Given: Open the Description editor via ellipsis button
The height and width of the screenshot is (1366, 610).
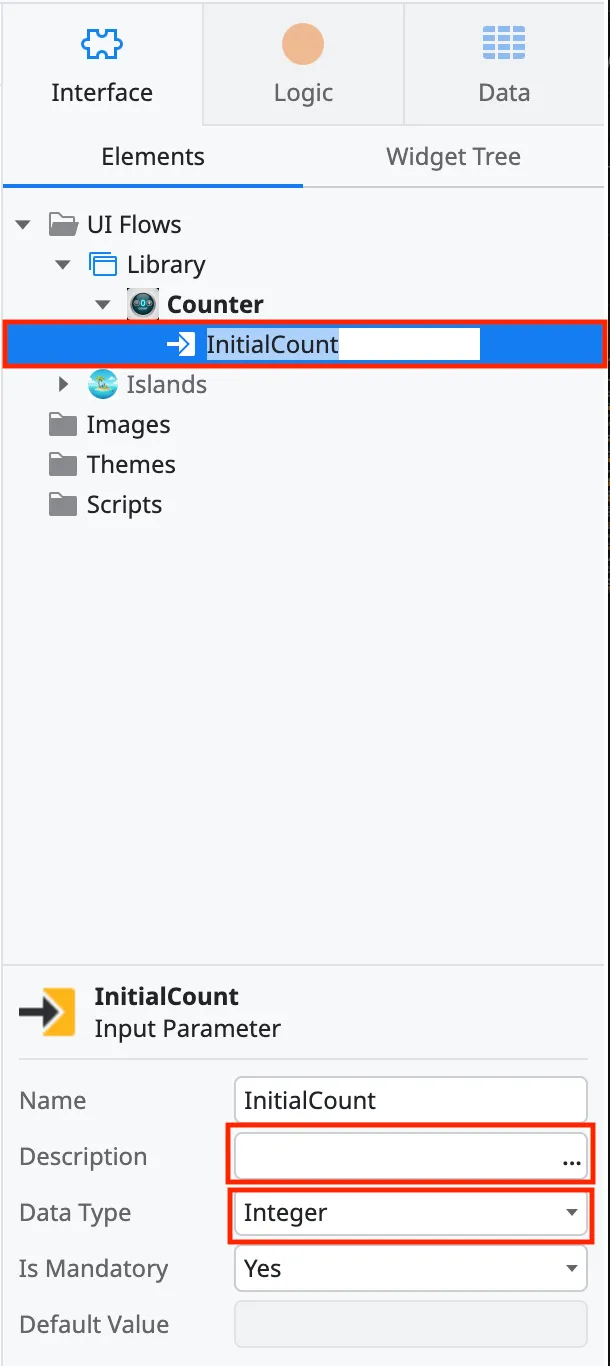Looking at the screenshot, I should pyautogui.click(x=571, y=1162).
